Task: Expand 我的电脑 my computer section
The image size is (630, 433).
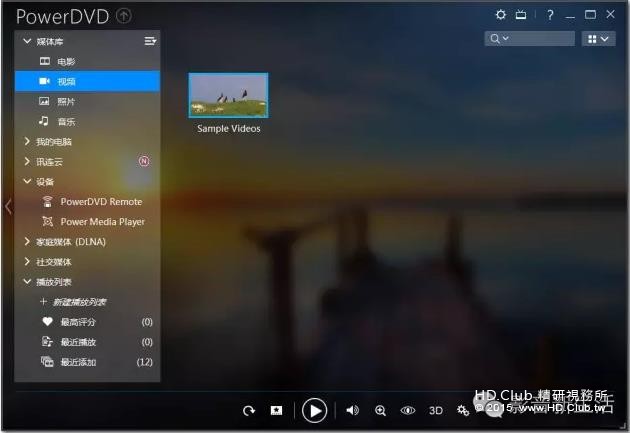Action: [27, 141]
